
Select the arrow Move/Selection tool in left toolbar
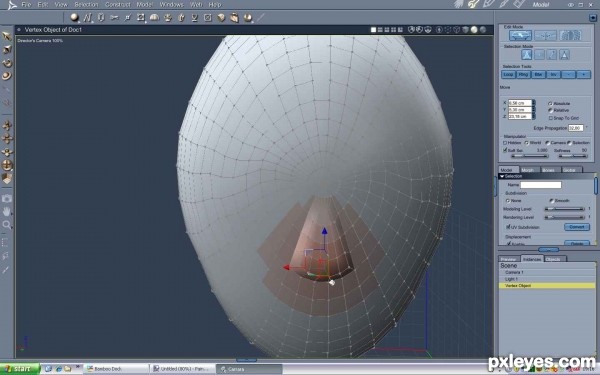[7, 36]
